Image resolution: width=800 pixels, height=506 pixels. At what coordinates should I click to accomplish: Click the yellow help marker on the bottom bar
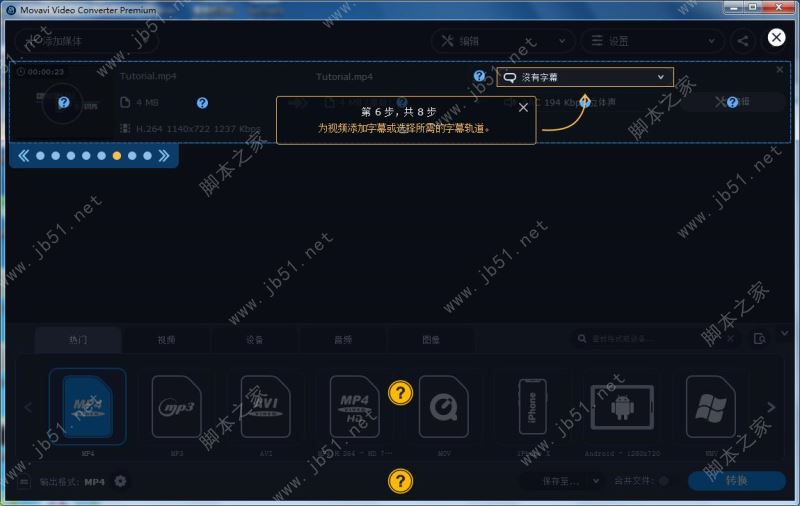401,481
